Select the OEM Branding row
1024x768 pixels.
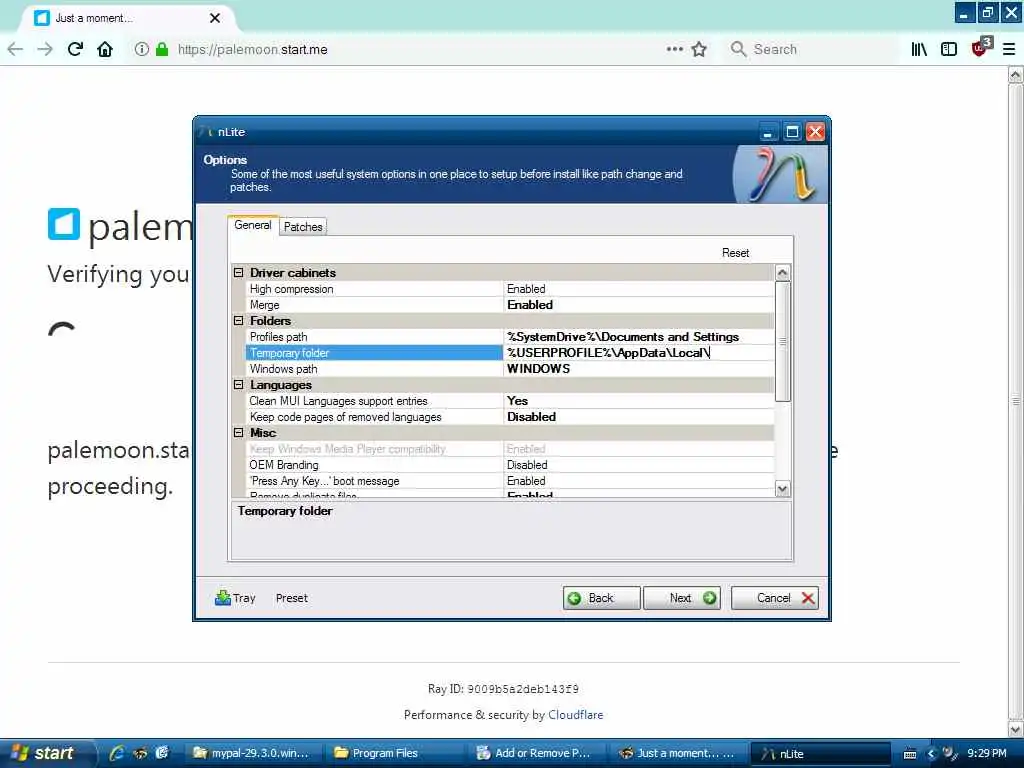click(509, 465)
